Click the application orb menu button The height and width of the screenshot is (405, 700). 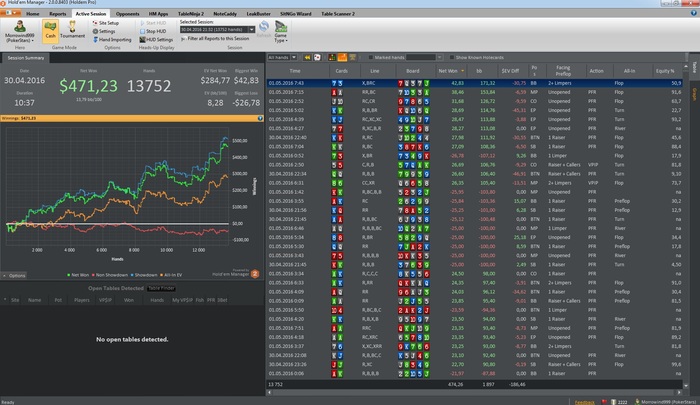11,13
